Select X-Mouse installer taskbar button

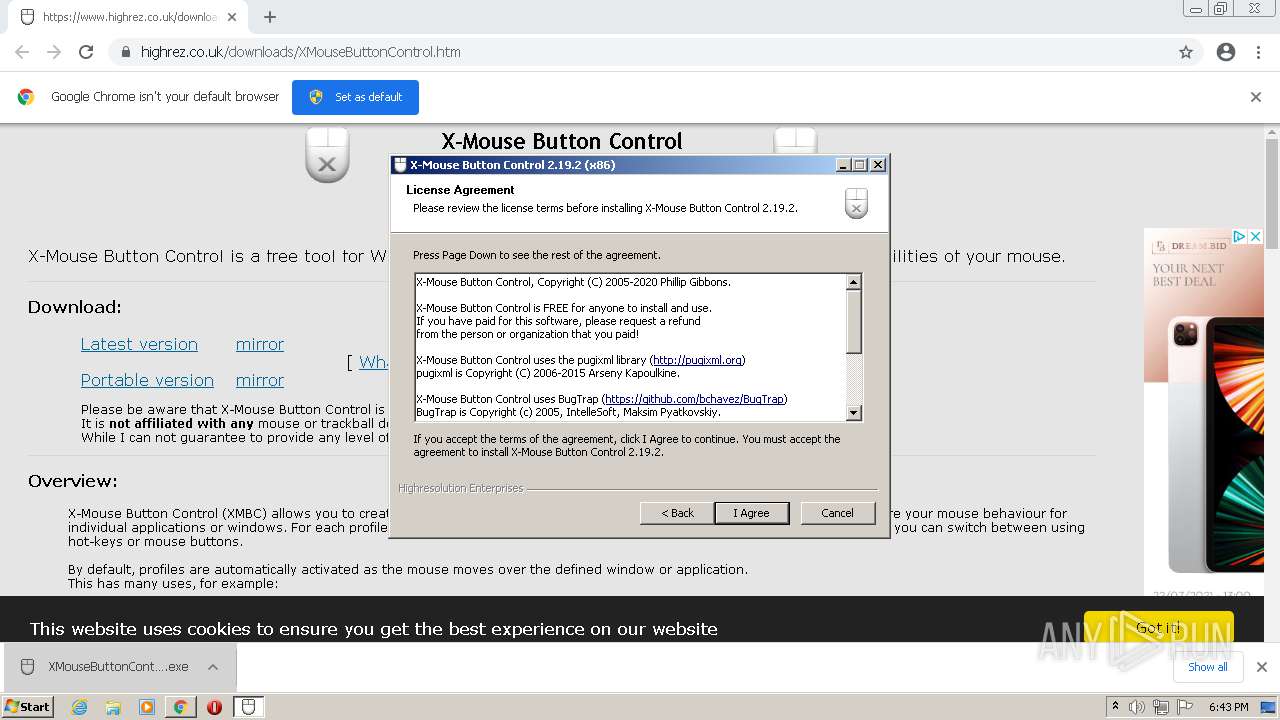[x=248, y=707]
